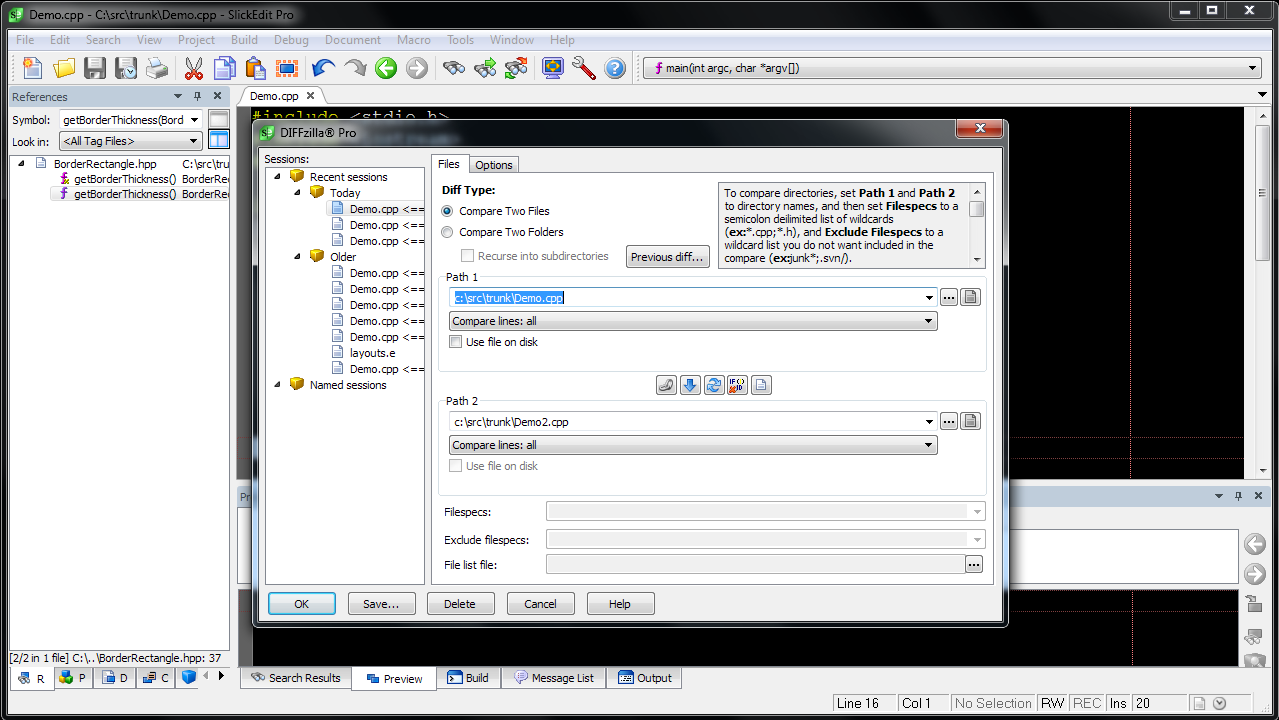Switch to the Options tab in DIFFzilla
The height and width of the screenshot is (720, 1279).
coord(494,165)
